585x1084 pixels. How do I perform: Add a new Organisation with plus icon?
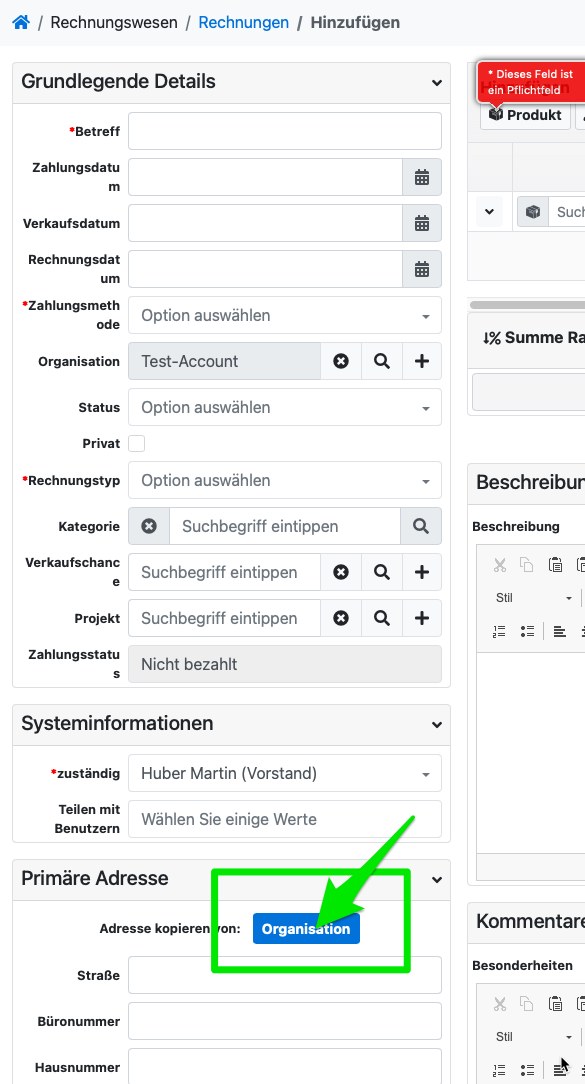[x=422, y=361]
